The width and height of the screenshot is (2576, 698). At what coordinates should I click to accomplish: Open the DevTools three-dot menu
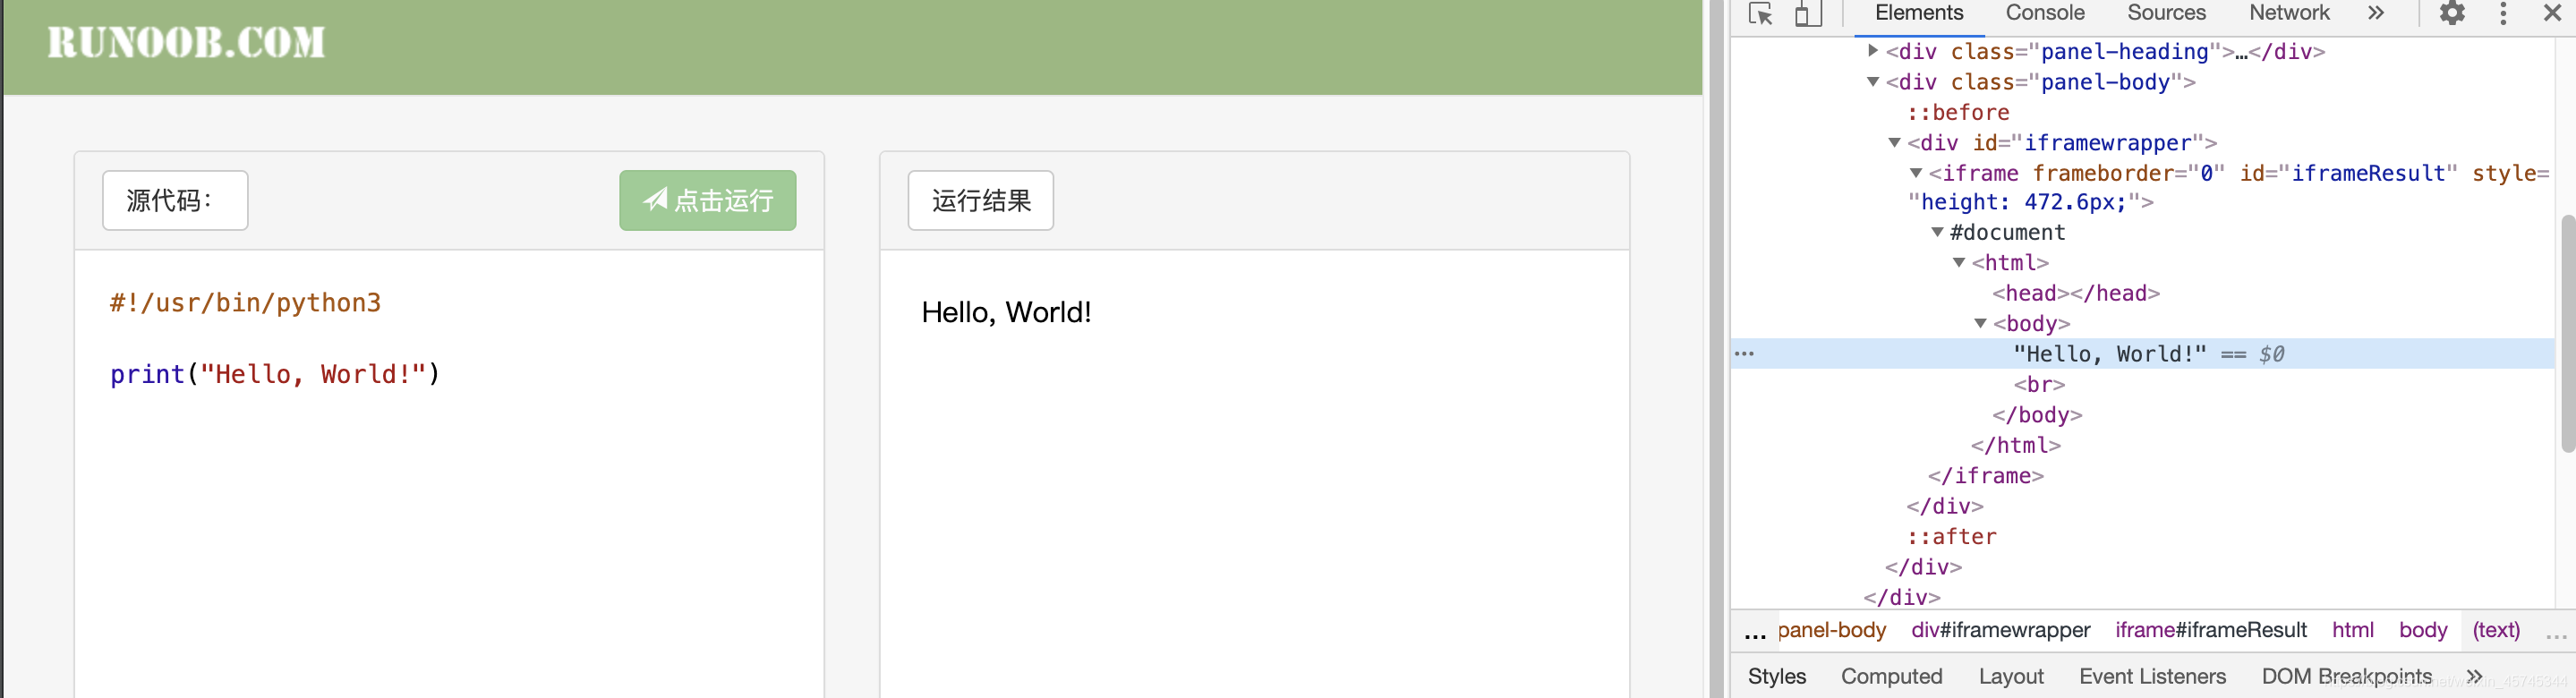[2503, 14]
